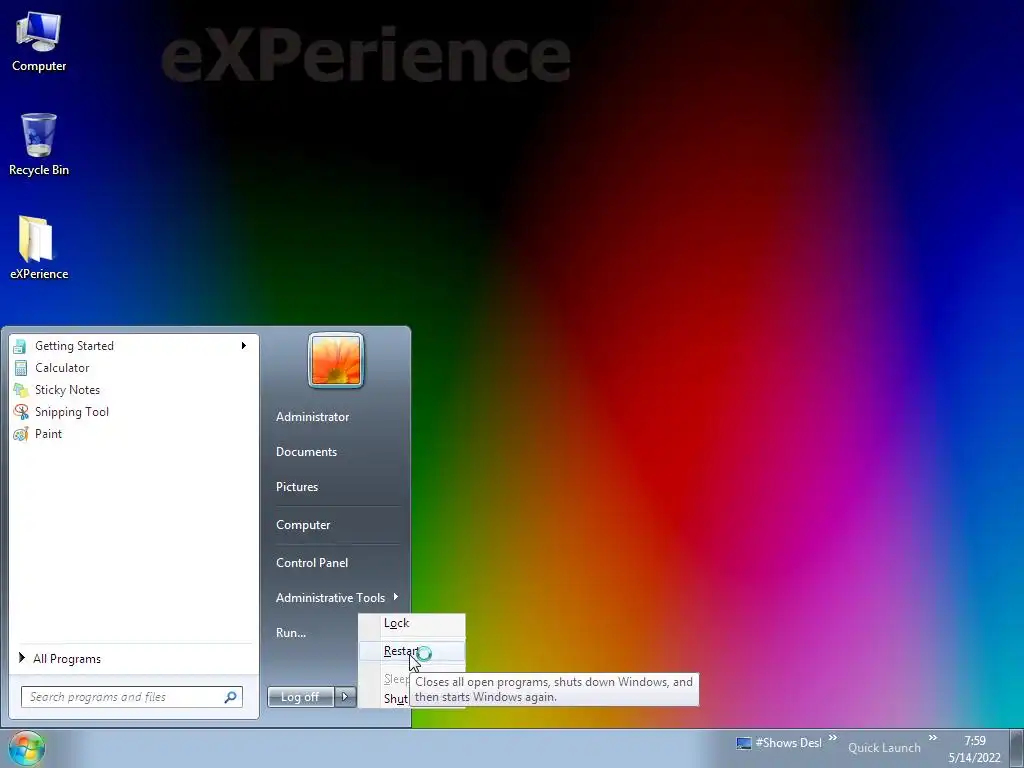
Task: Select Shut down in the power menu
Action: point(396,699)
